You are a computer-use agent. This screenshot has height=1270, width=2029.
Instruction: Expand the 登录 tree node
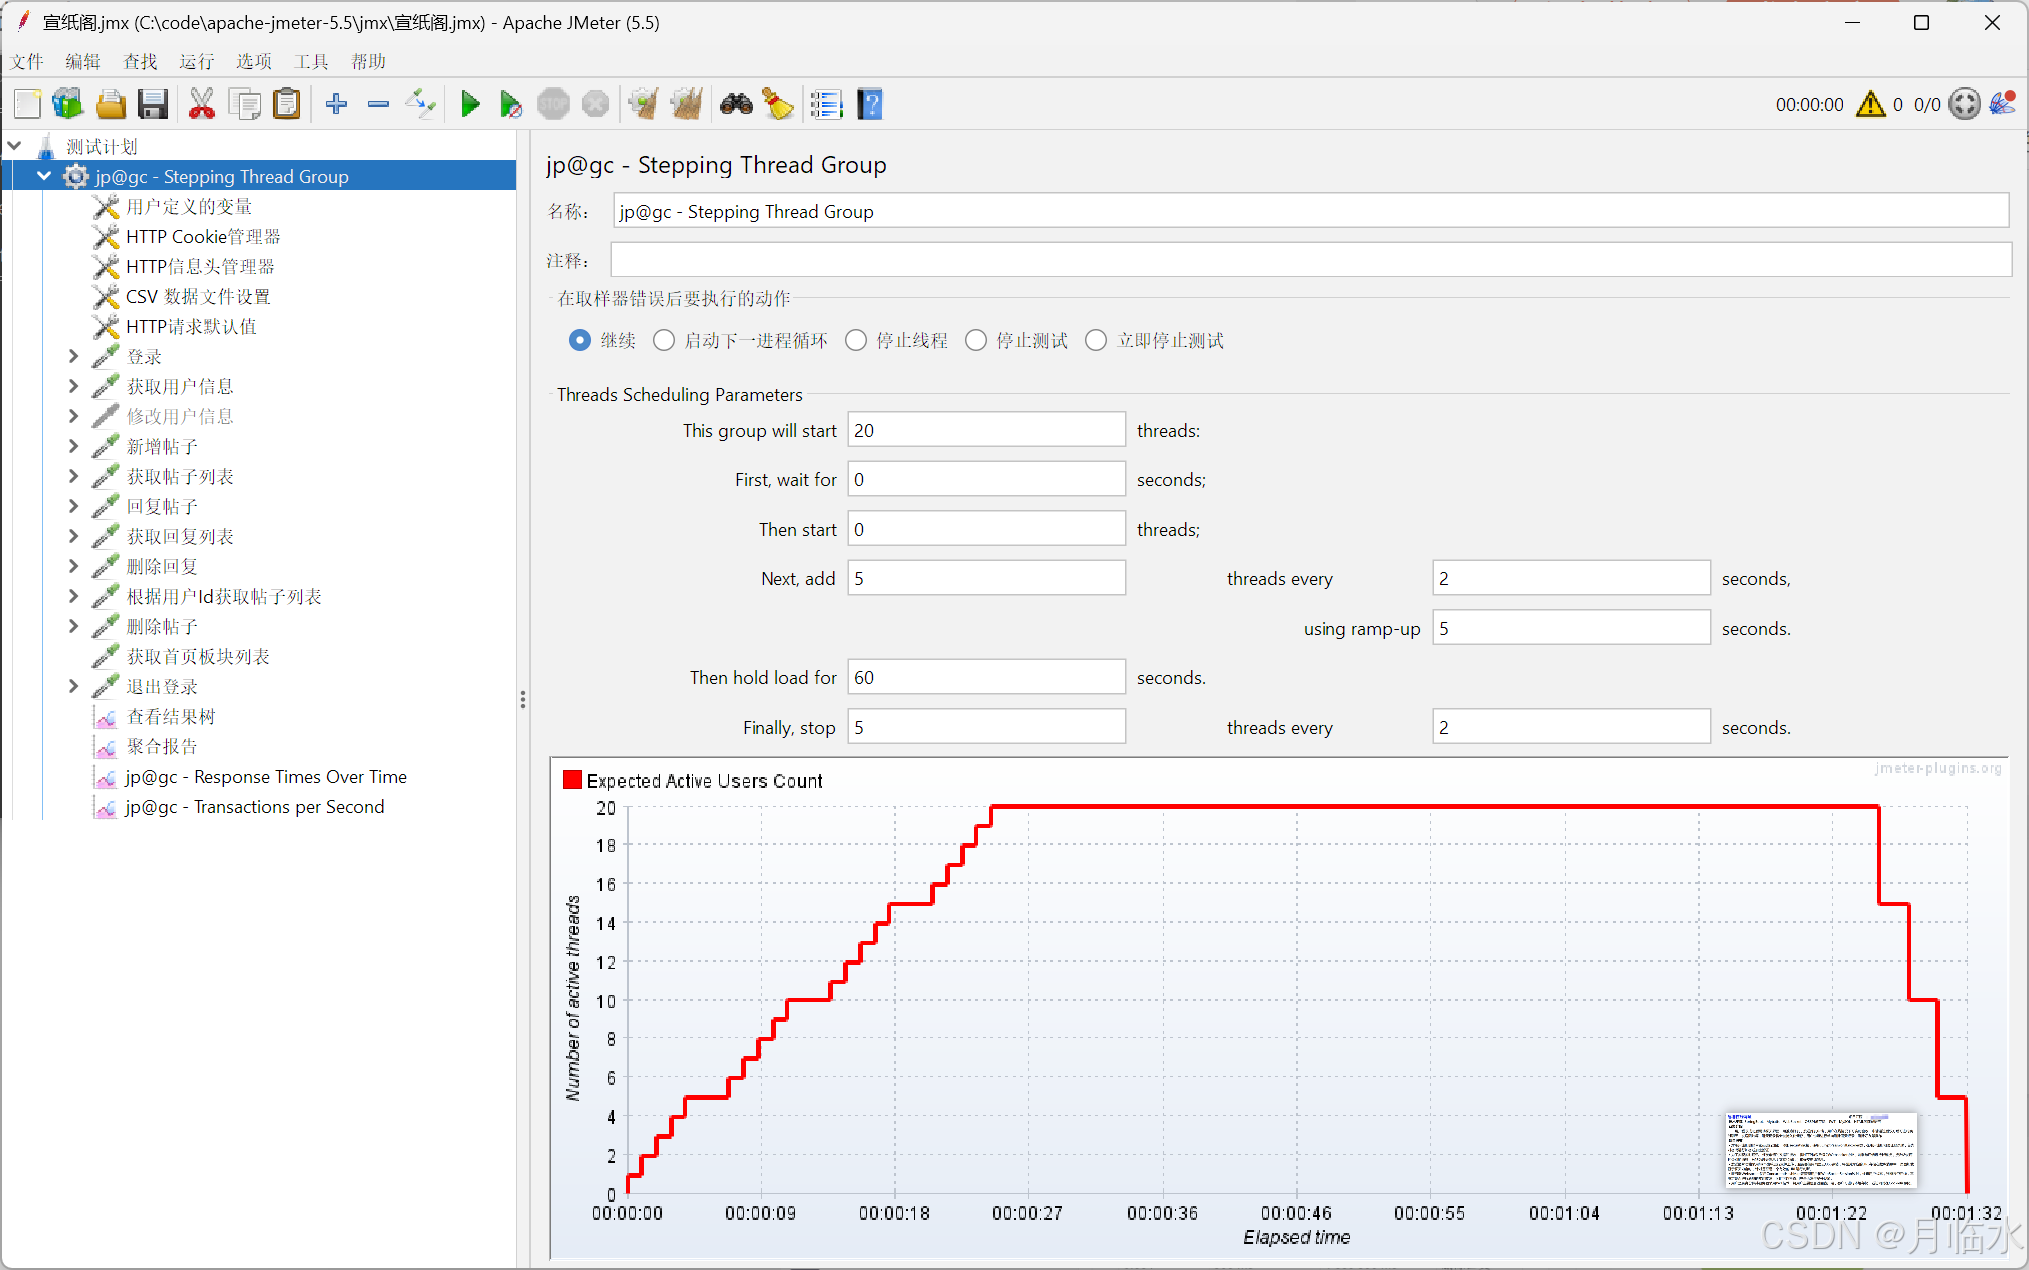tap(73, 356)
